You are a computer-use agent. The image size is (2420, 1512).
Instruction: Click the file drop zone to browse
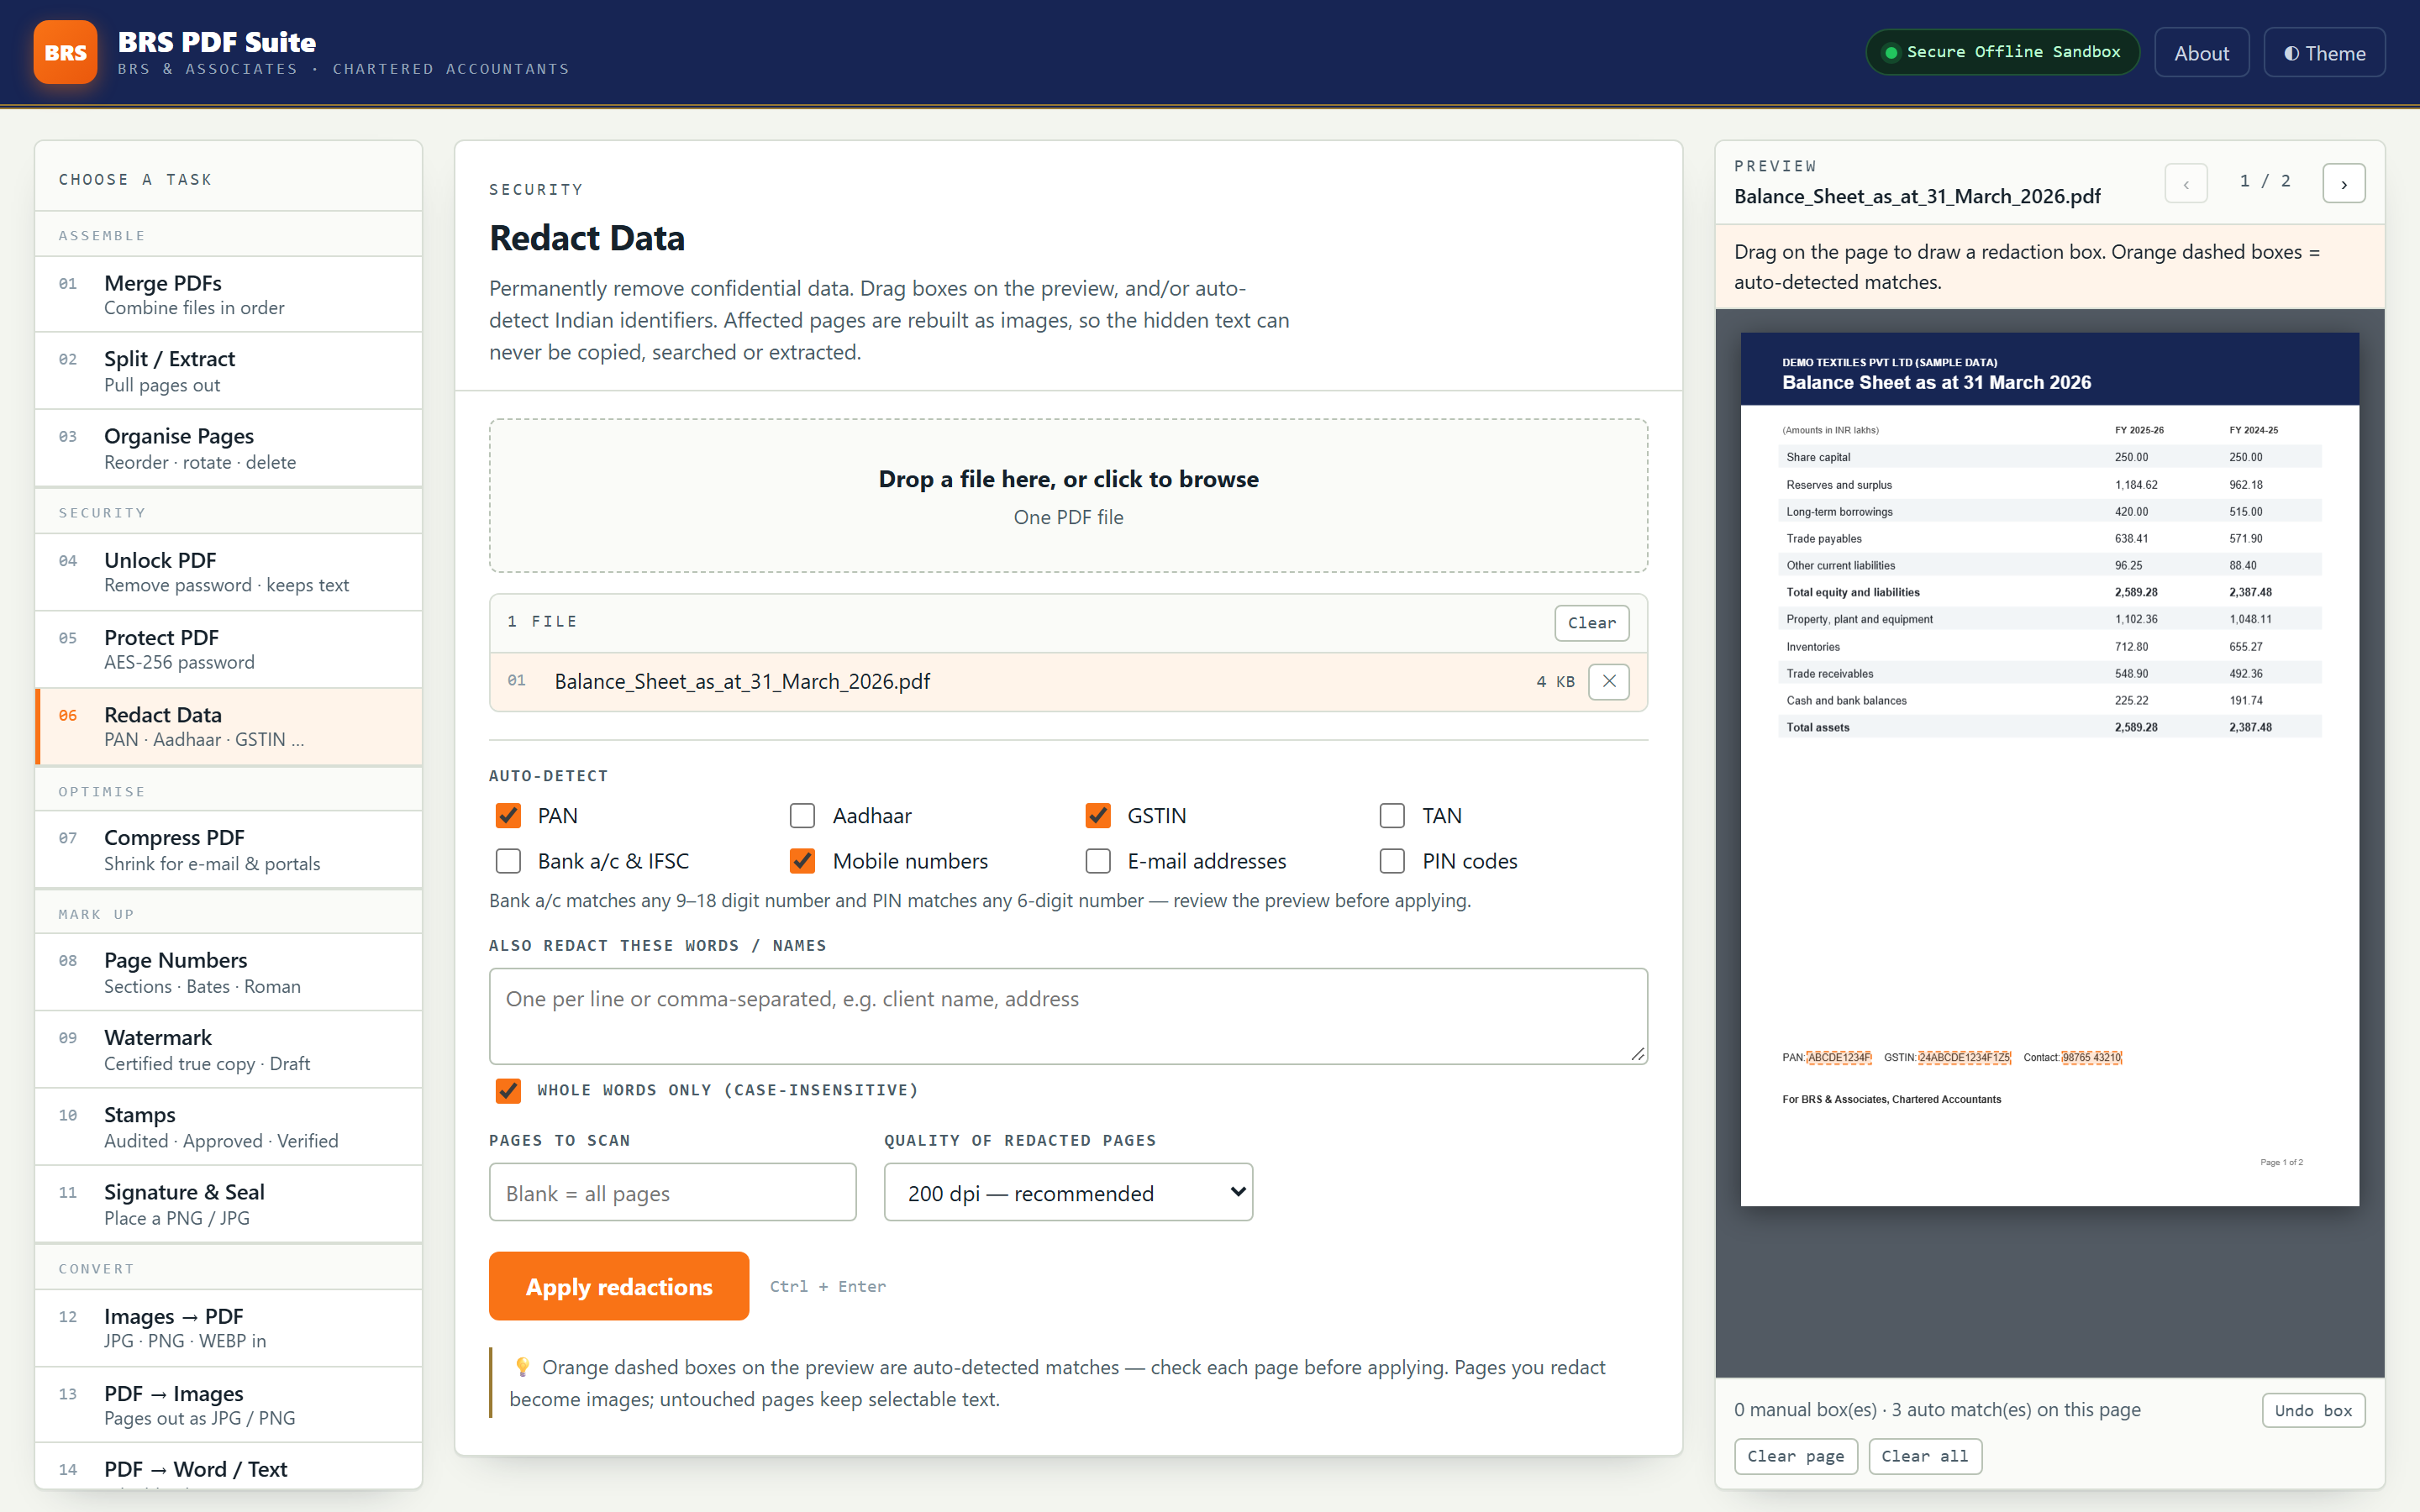pos(1068,496)
